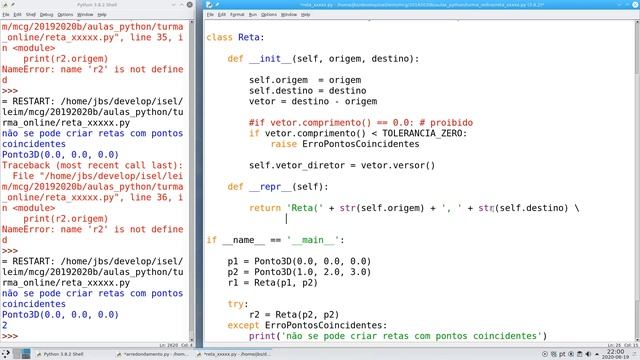Click the clipboard tray icon

coord(580,354)
